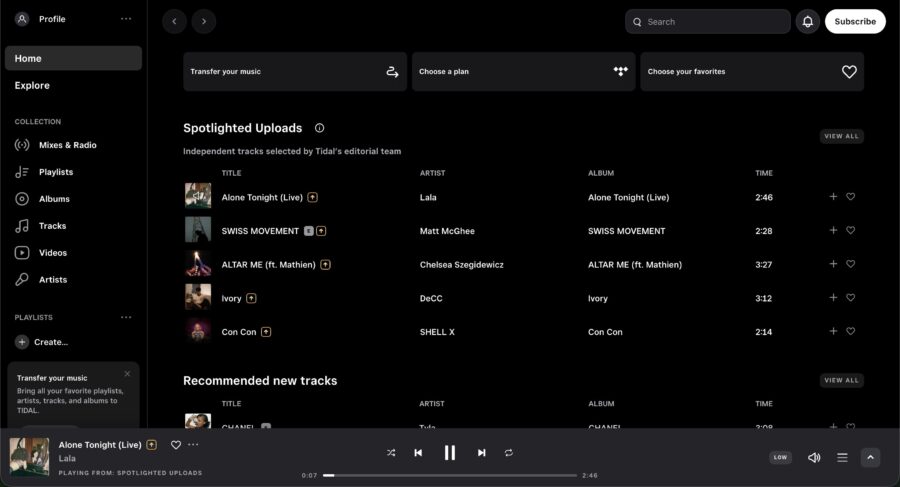Go to Mixes & Radio
Viewport: 900px width, 487px height.
click(x=67, y=145)
